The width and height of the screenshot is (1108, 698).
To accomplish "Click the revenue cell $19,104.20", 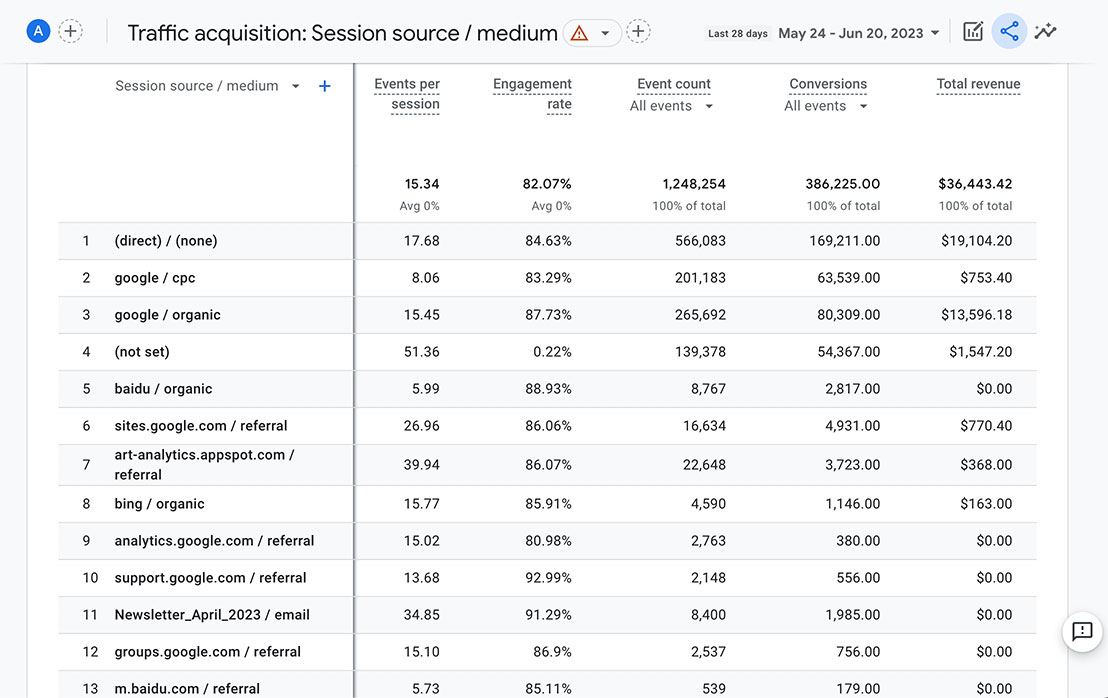I will (976, 241).
